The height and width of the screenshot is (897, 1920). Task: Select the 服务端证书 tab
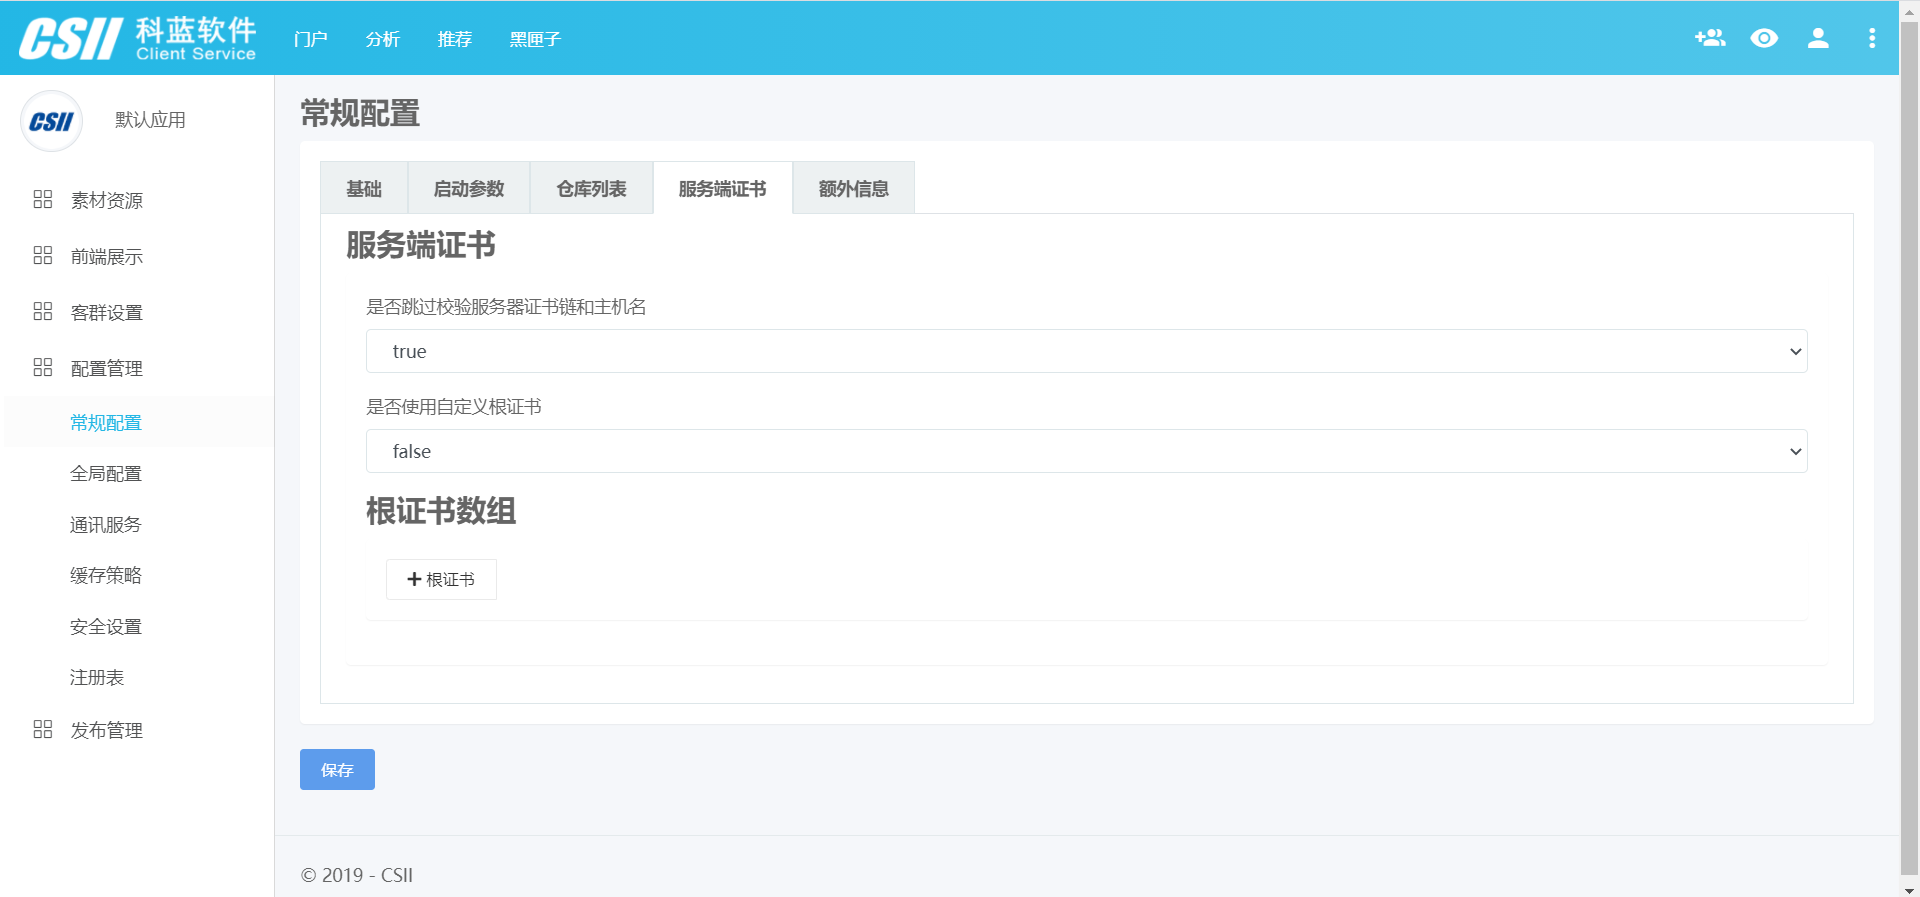(x=722, y=188)
